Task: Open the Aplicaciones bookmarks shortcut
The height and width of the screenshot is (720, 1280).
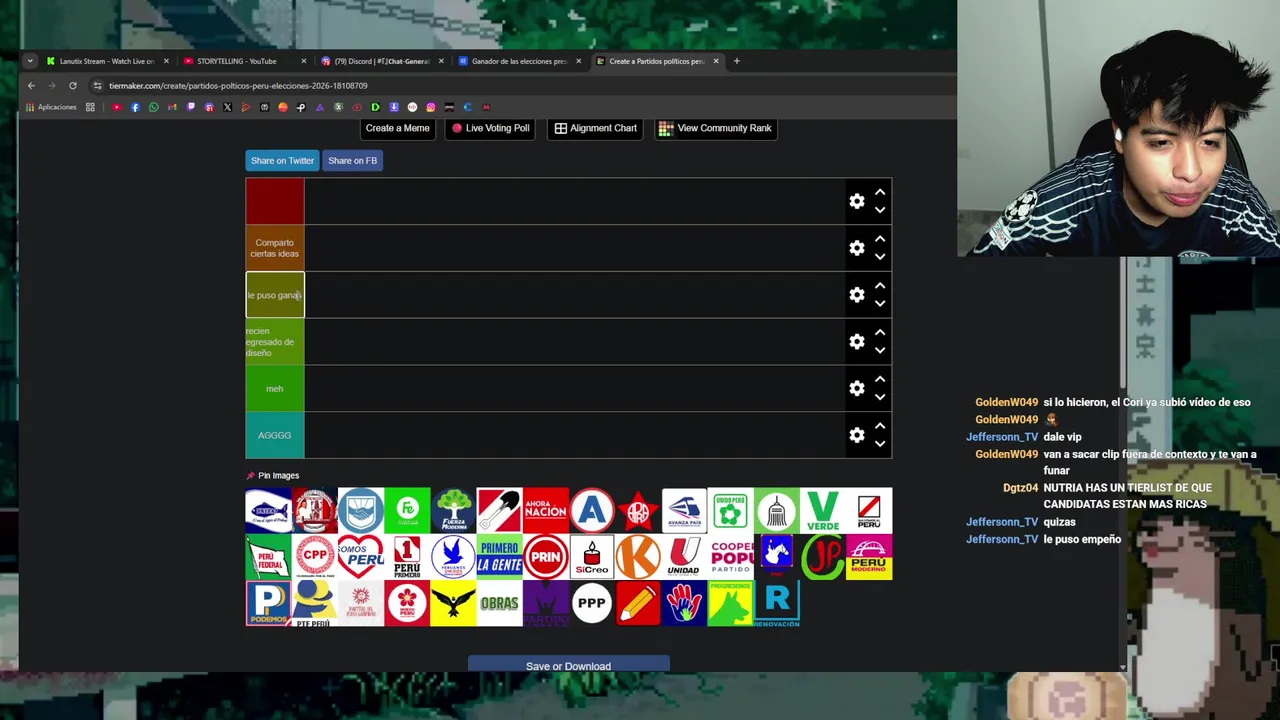Action: coord(51,107)
